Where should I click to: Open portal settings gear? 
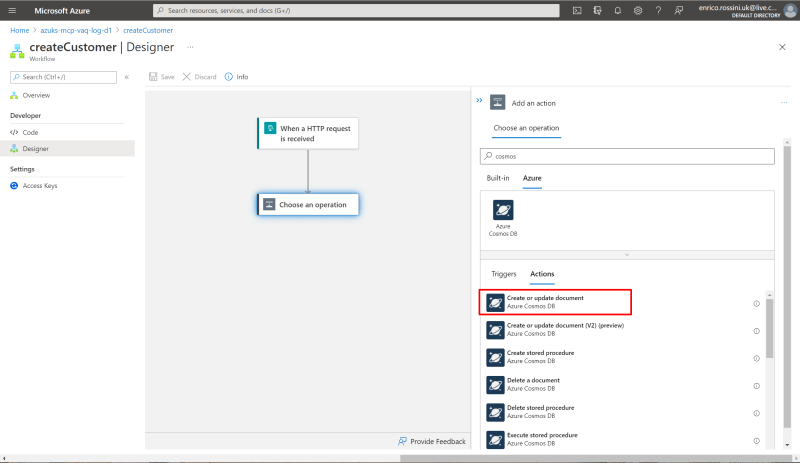coord(638,10)
